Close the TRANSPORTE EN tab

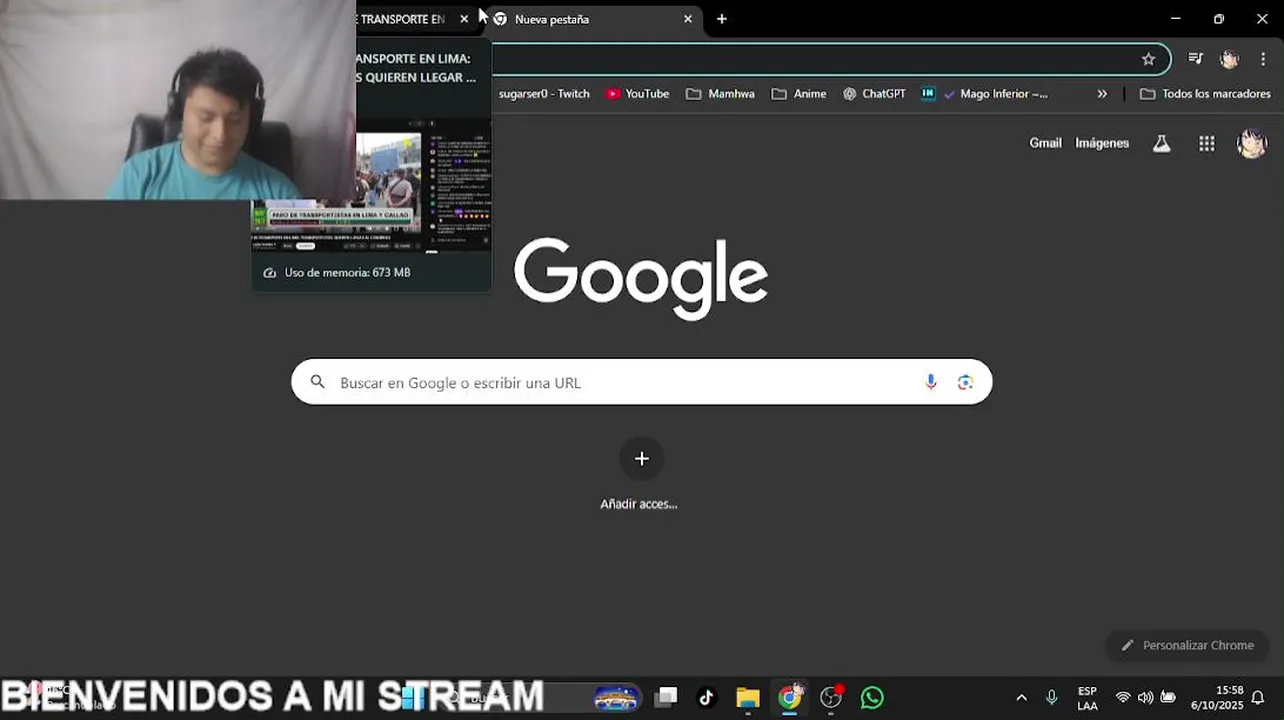[464, 19]
